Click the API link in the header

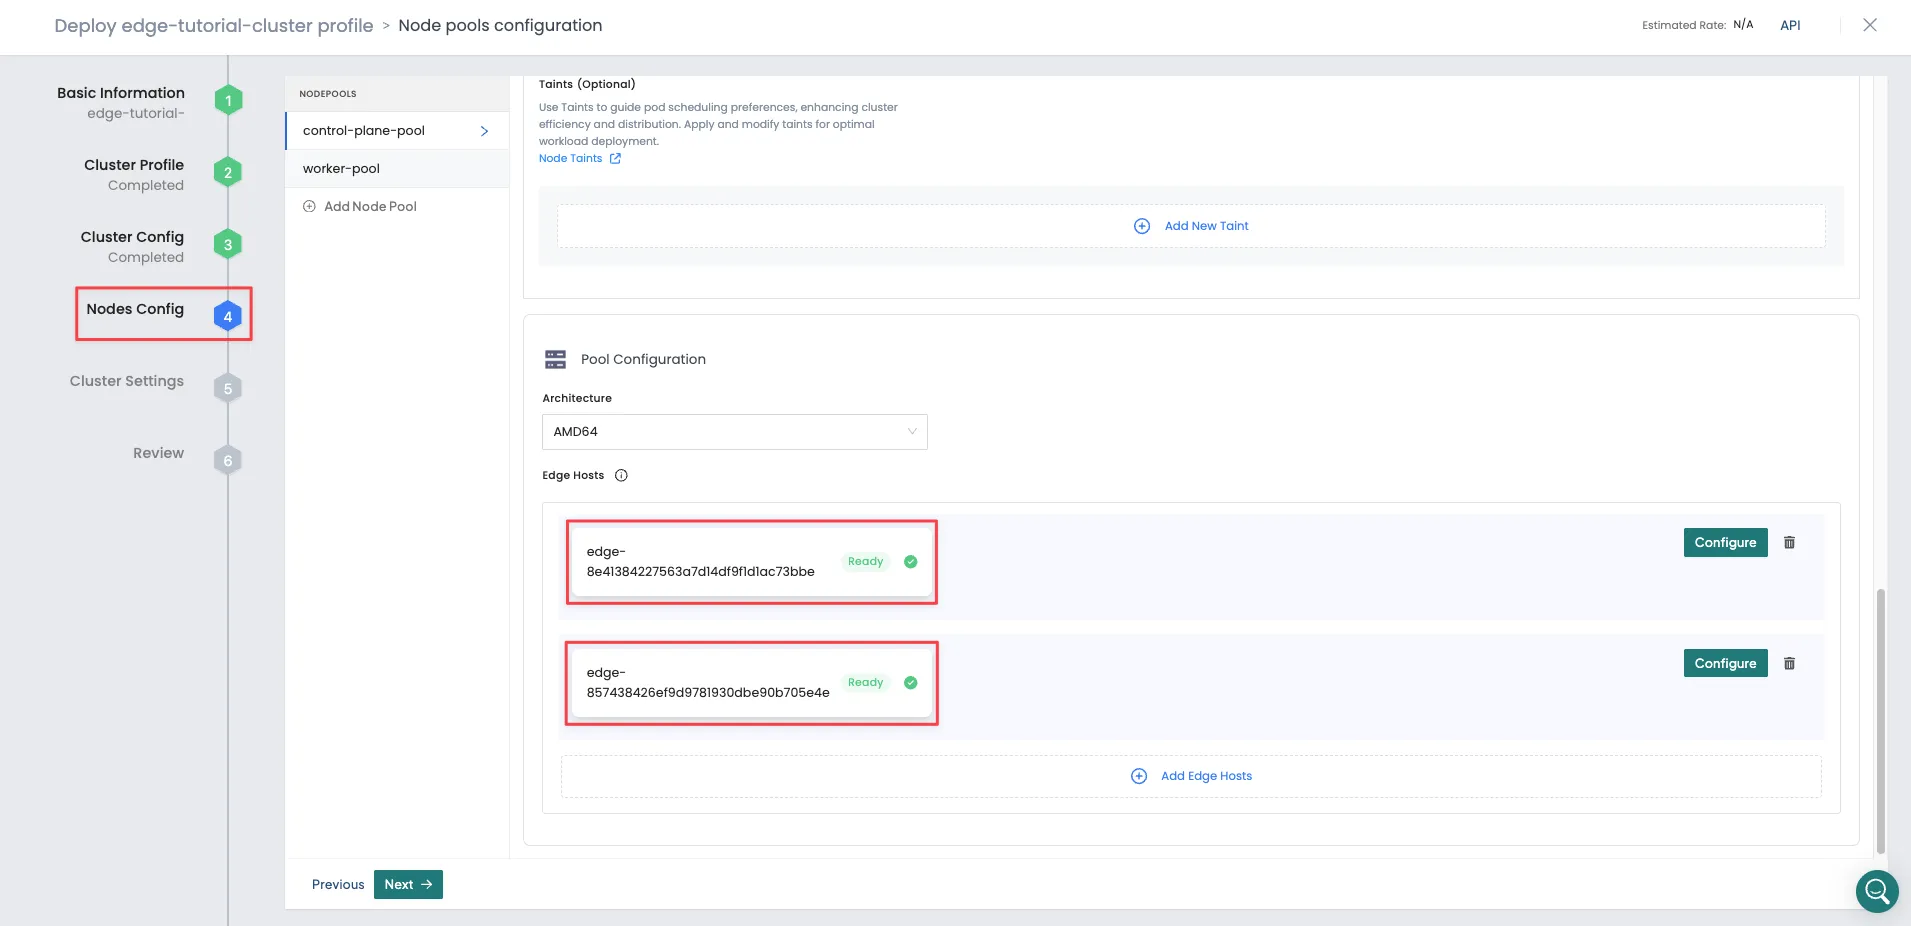point(1790,25)
